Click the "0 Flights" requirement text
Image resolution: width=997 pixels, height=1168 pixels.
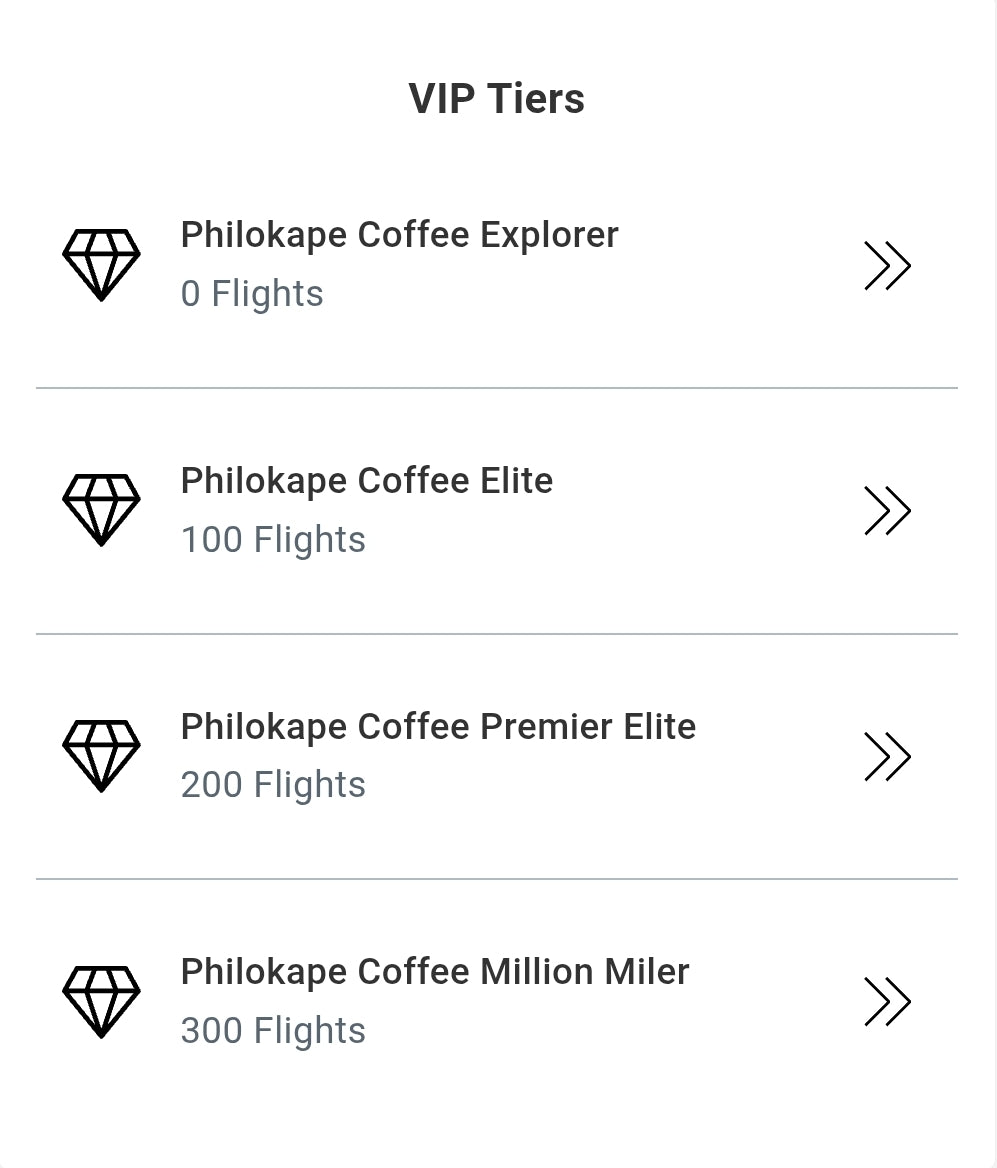coord(252,294)
